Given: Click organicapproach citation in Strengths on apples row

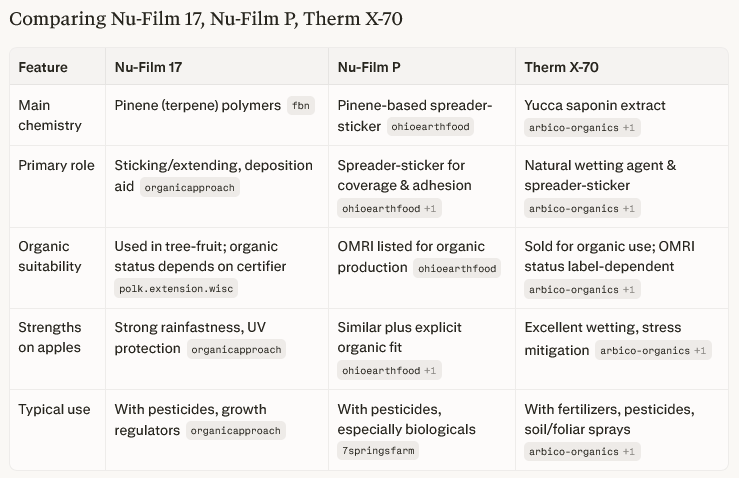Looking at the screenshot, I should click(236, 350).
